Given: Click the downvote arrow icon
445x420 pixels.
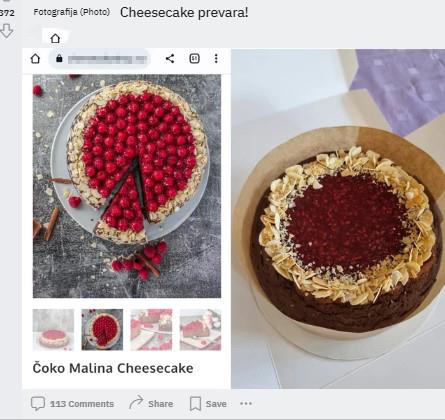Looking at the screenshot, I should click(x=6, y=30).
